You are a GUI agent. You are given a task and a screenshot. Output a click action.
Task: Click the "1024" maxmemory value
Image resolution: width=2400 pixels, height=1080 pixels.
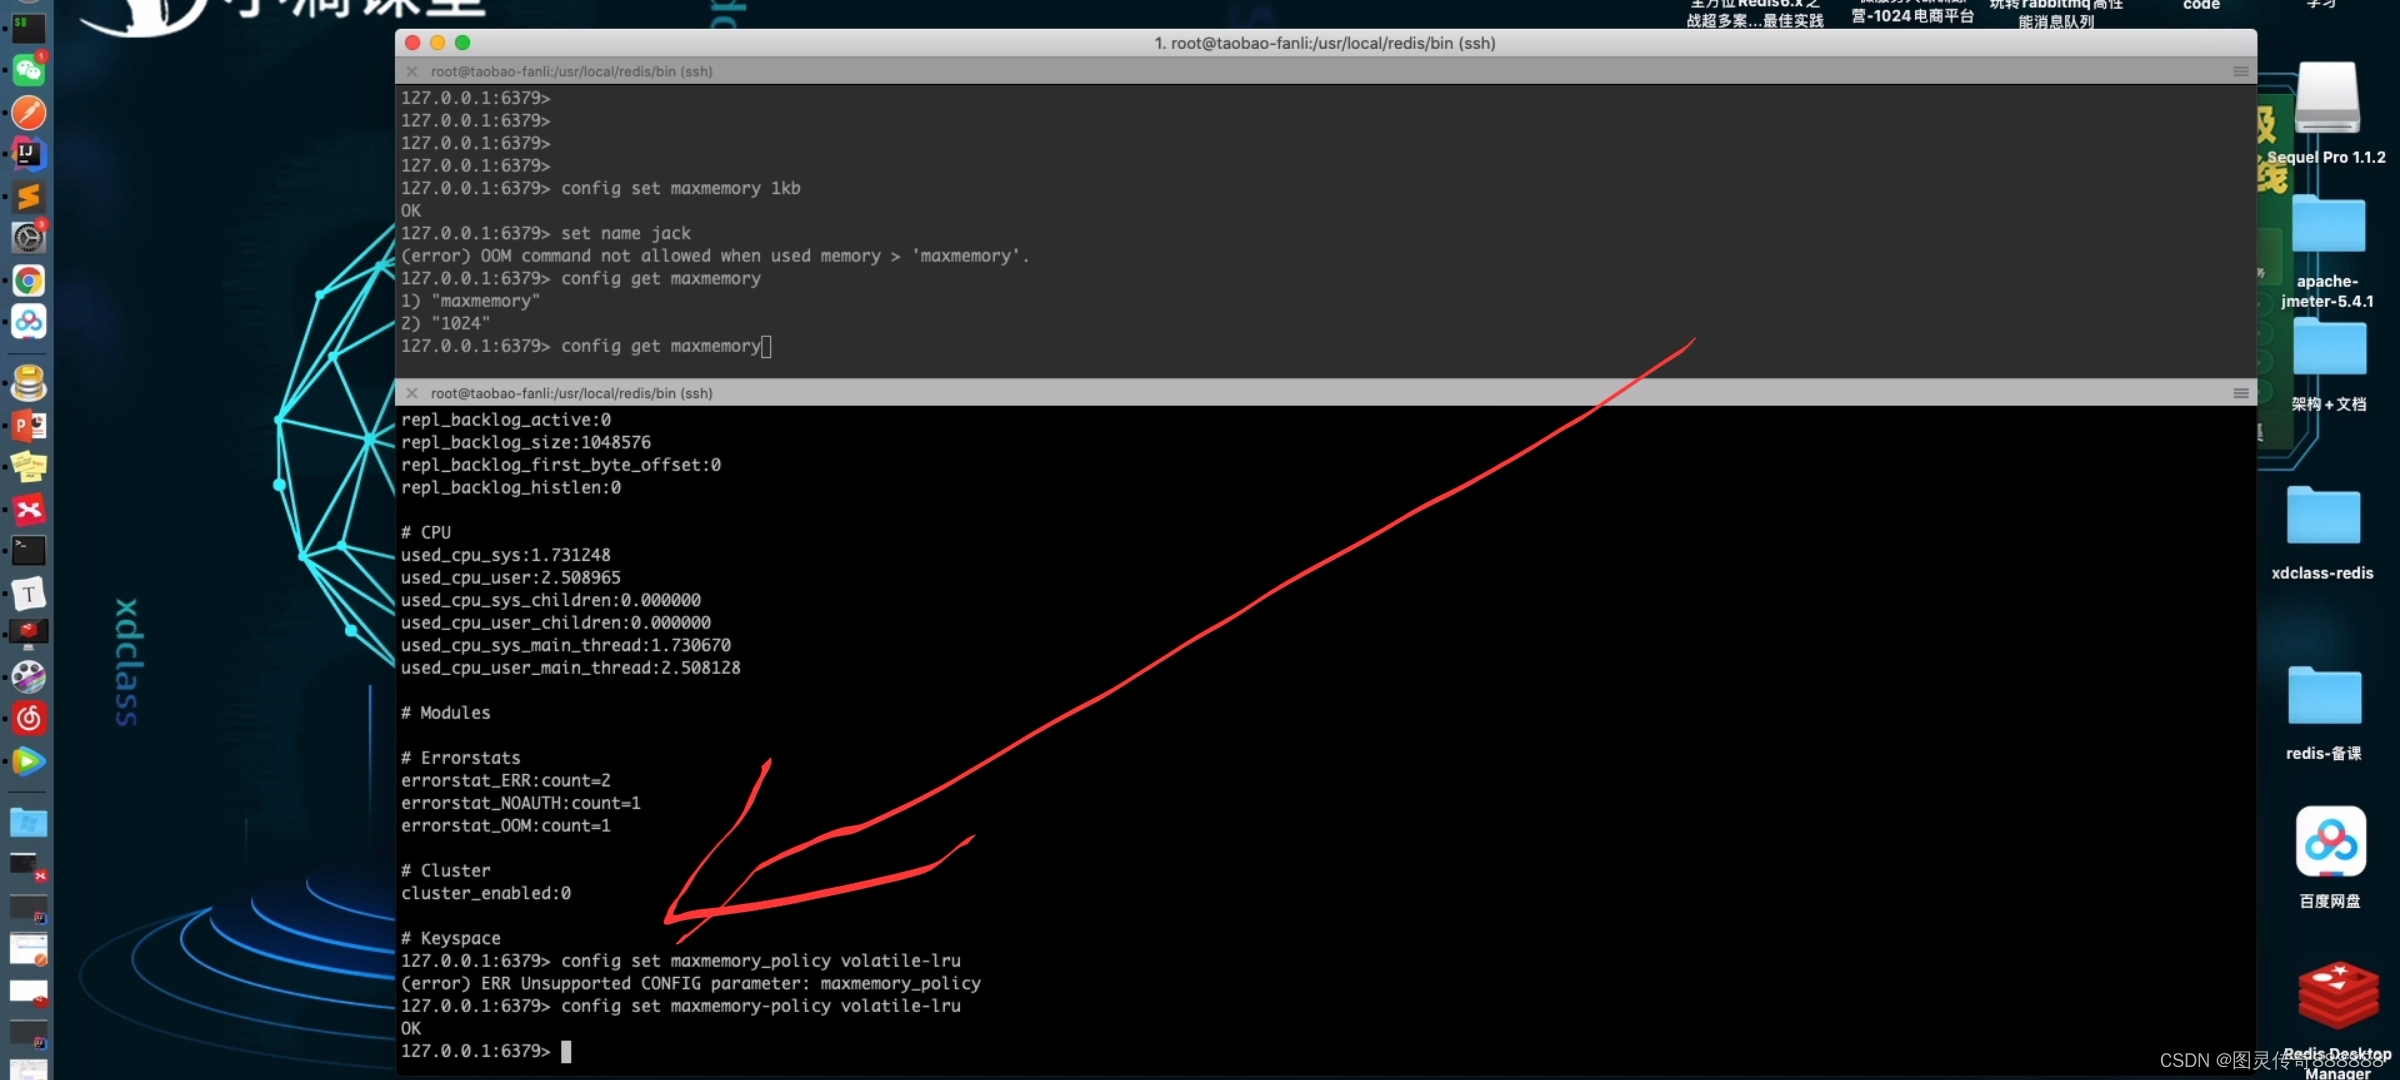460,323
